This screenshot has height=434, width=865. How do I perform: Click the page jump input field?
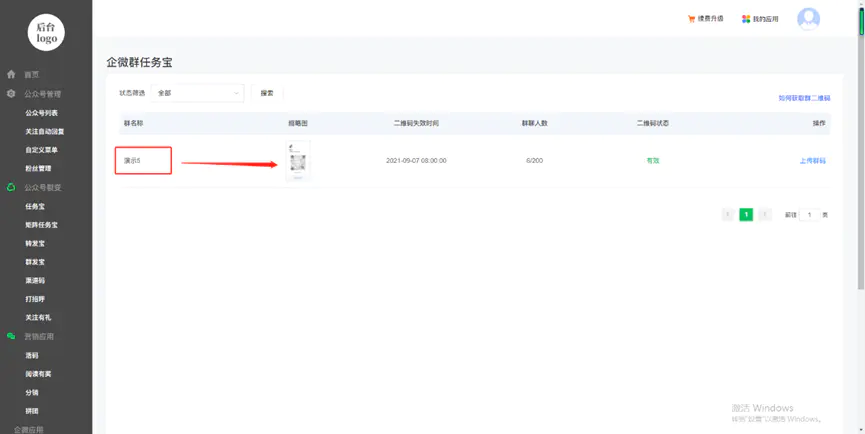pos(809,215)
